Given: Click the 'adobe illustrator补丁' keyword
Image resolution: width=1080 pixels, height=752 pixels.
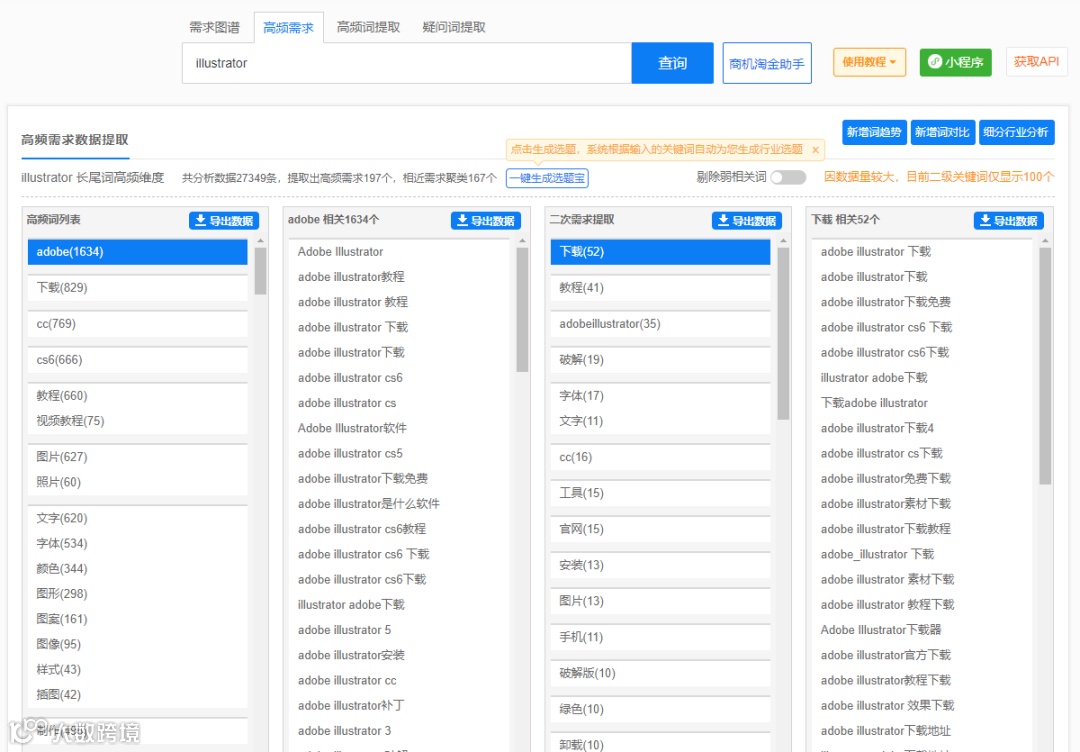Looking at the screenshot, I should (351, 706).
